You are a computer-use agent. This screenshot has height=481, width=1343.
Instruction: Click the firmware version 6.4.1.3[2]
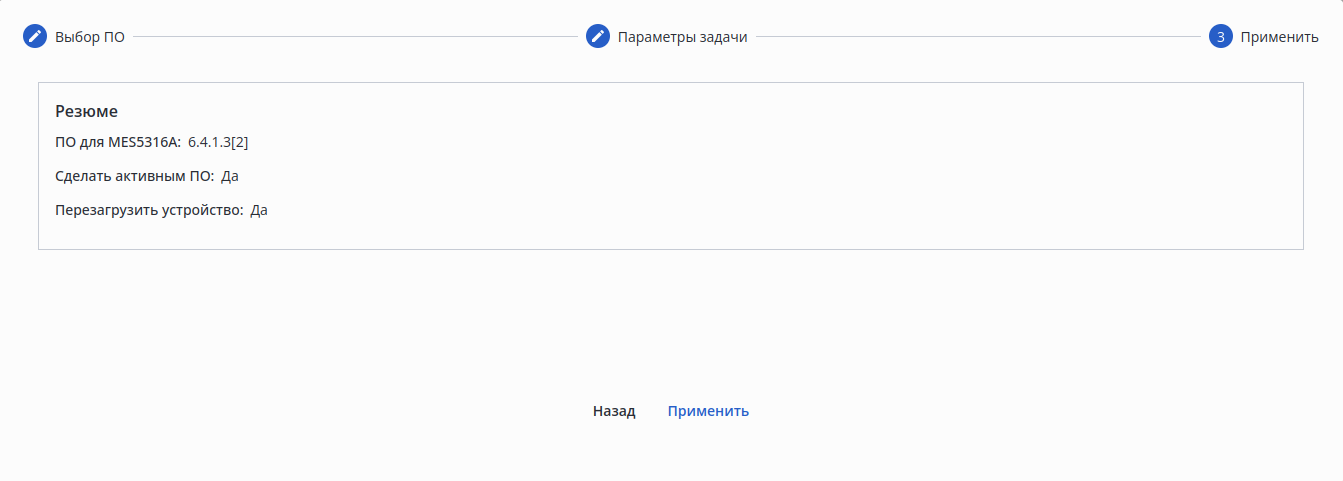pyautogui.click(x=218, y=142)
